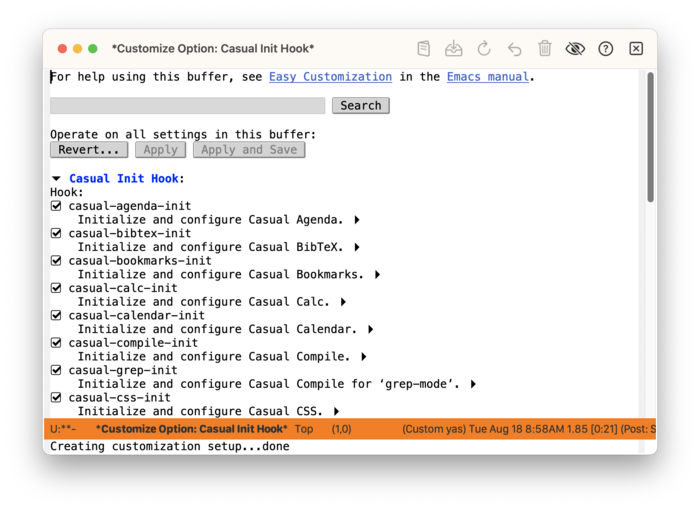Image resolution: width=700 pixels, height=511 pixels.
Task: Click the save-to-tray toolbar icon
Action: [453, 48]
